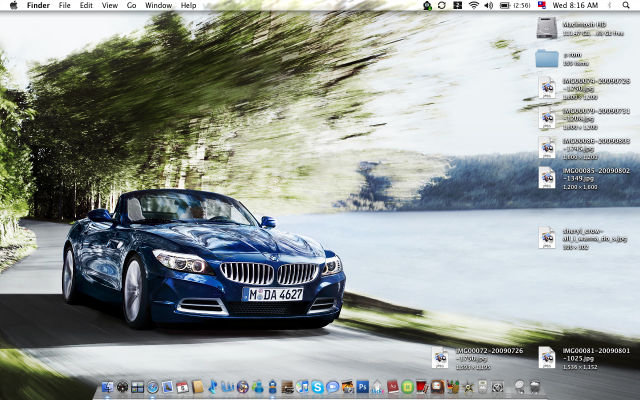The height and width of the screenshot is (400, 640).
Task: Launch Microsoft Word from the Dock
Action: pyautogui.click(x=227, y=387)
